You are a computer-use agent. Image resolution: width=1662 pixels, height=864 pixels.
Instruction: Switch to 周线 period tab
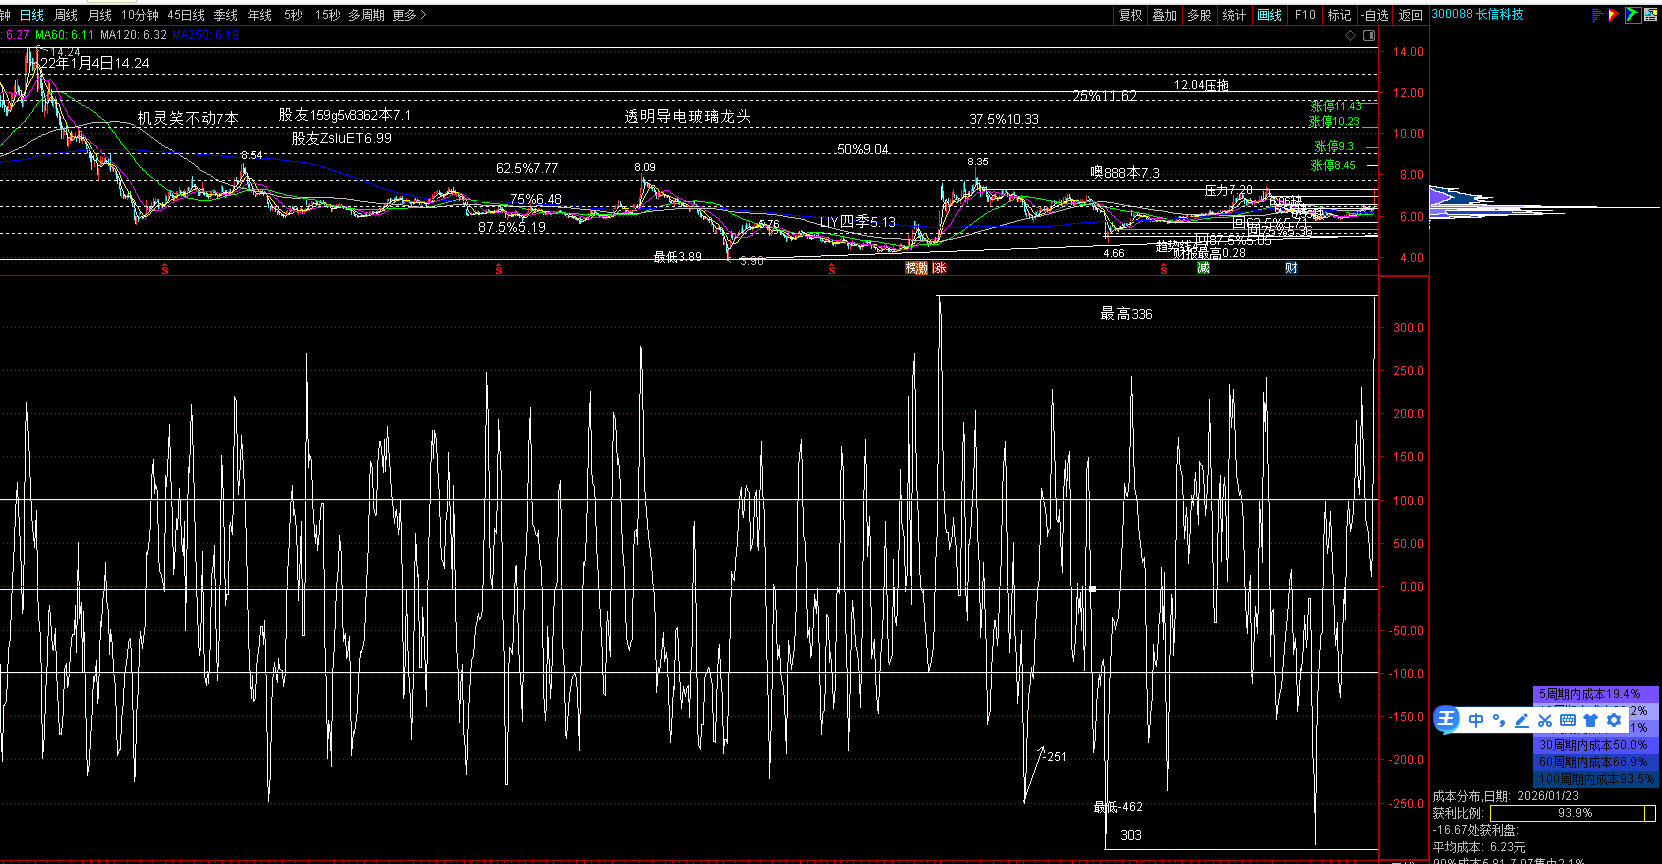click(x=66, y=15)
